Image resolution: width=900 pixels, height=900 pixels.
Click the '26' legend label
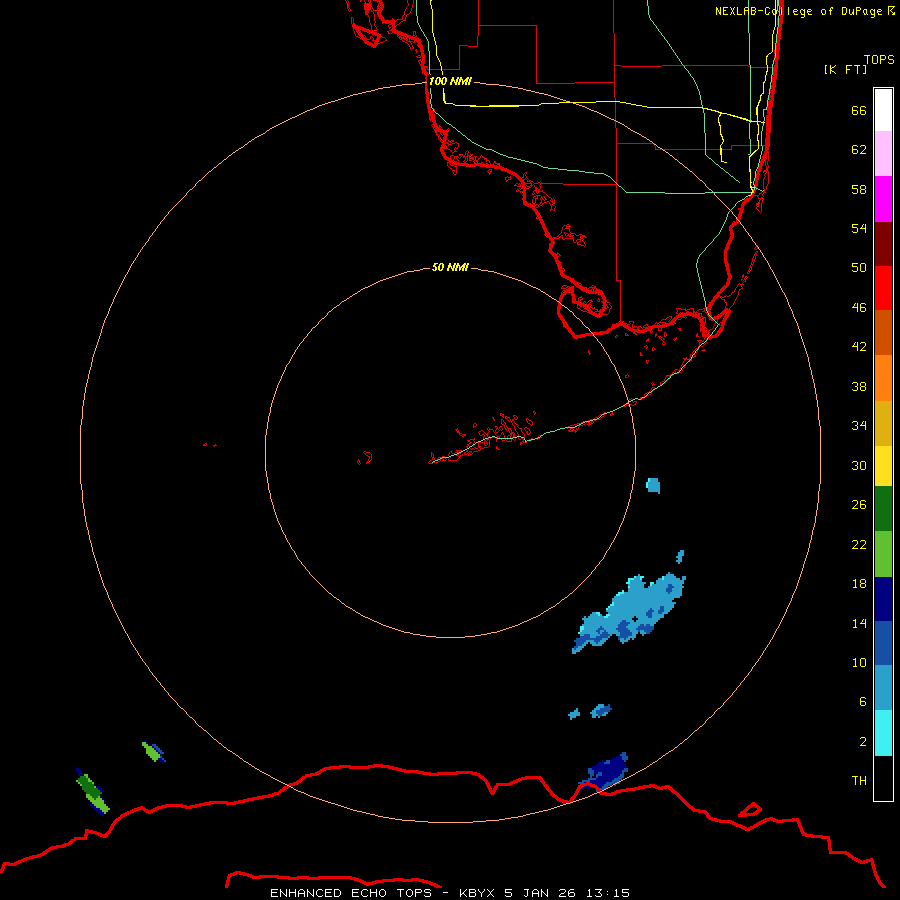coord(859,505)
